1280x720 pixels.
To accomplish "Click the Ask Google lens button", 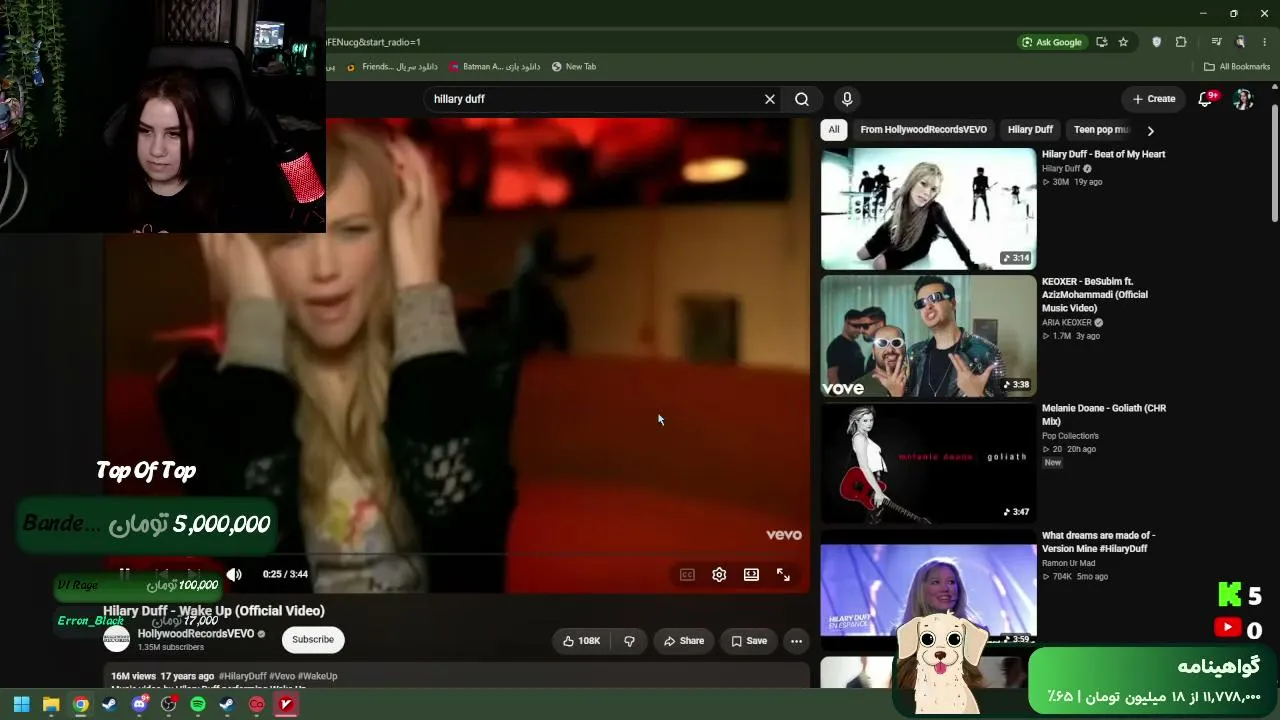I will click(1051, 42).
